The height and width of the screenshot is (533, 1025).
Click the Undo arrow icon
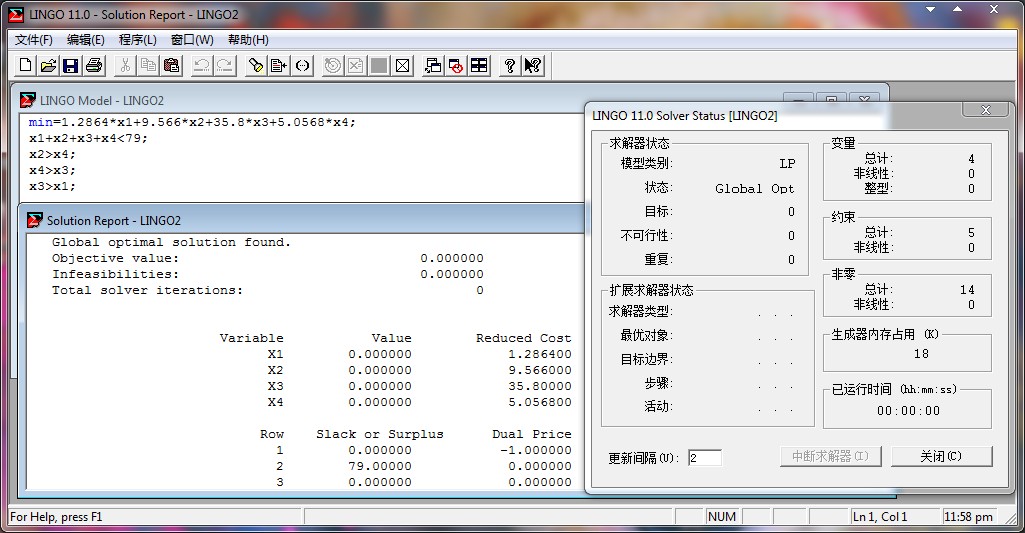click(x=202, y=65)
